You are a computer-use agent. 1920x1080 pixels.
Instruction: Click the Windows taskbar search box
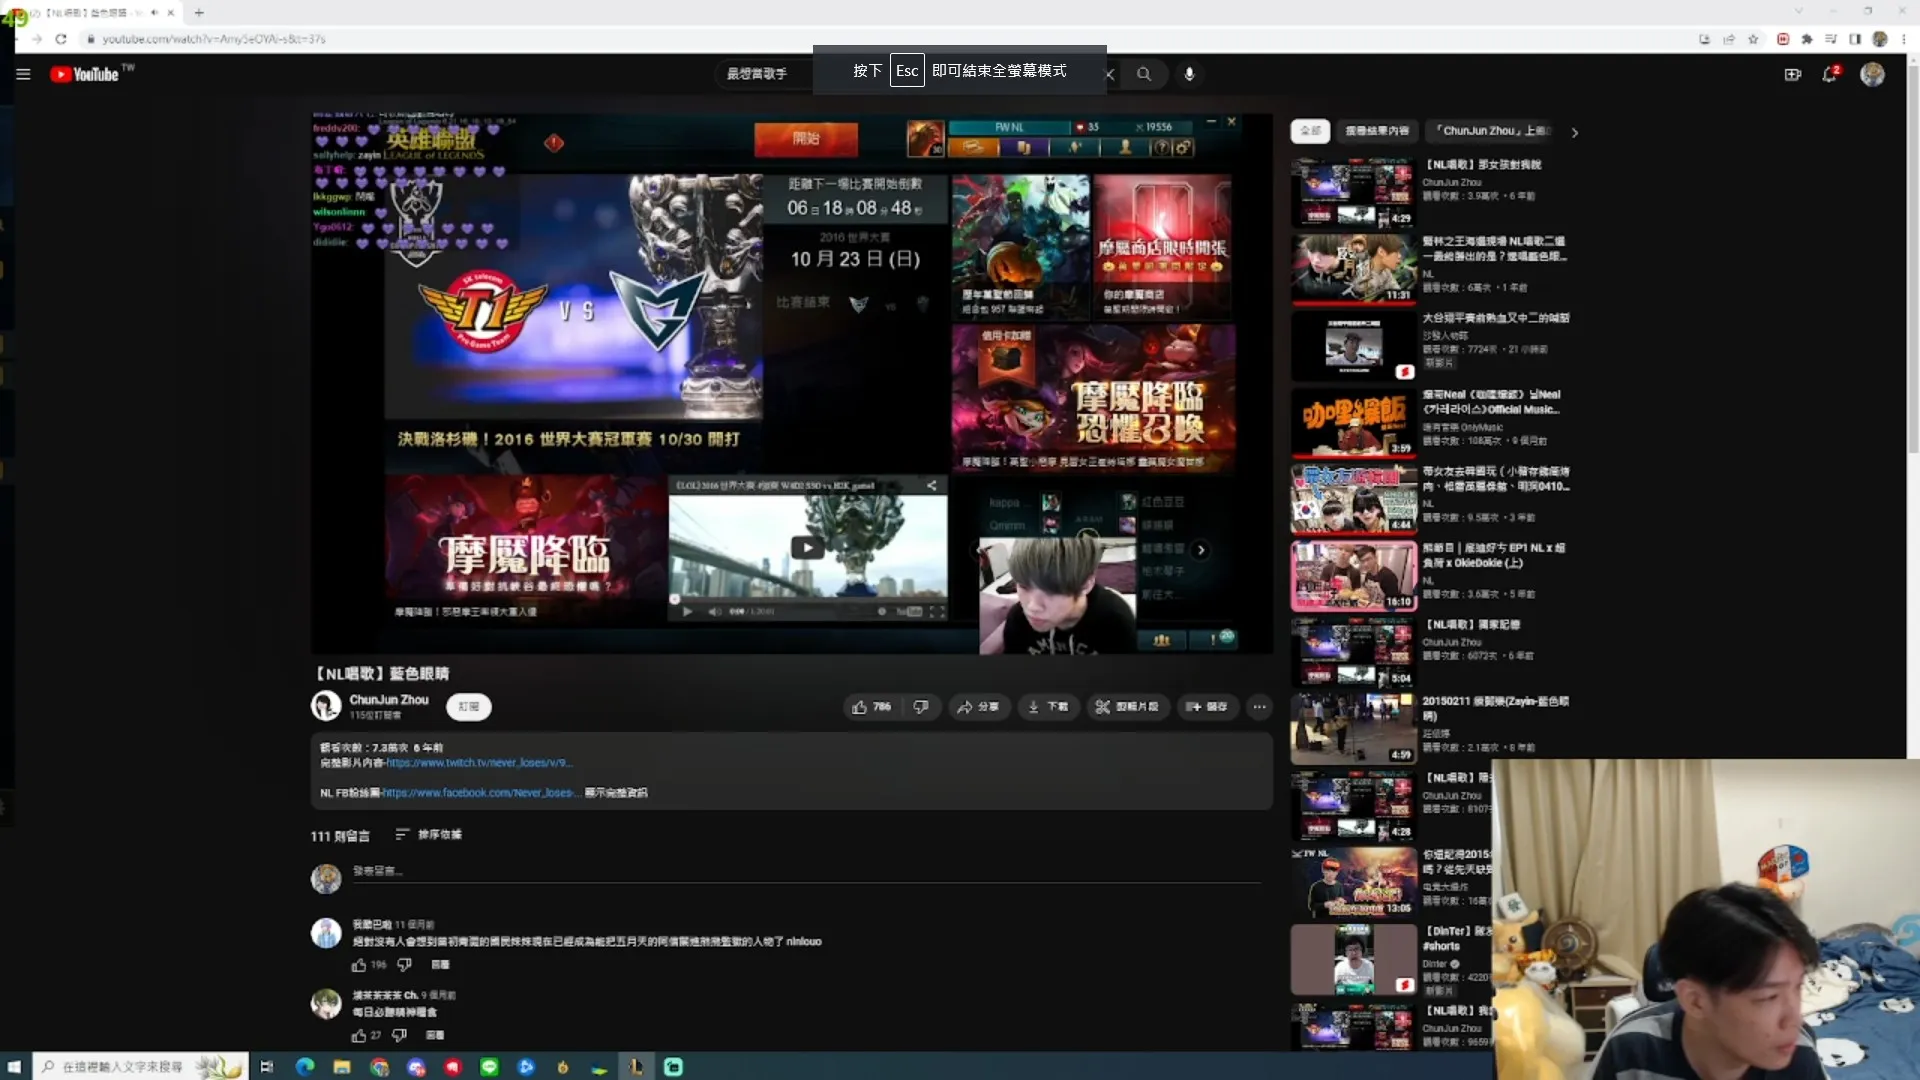pyautogui.click(x=140, y=1067)
